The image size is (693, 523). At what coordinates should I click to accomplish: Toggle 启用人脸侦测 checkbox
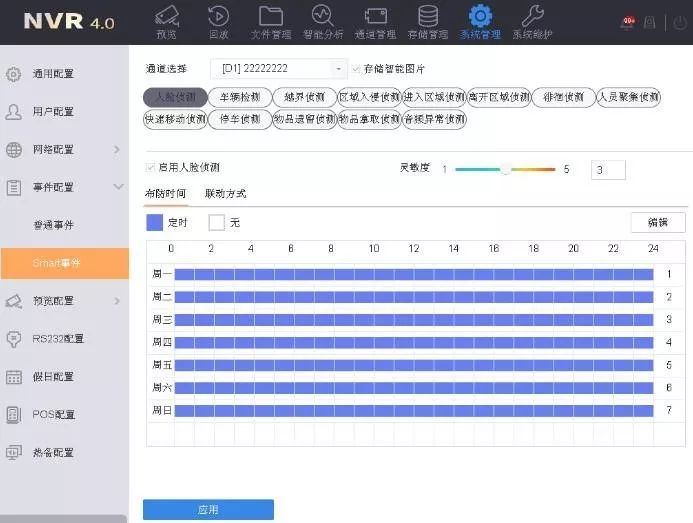click(150, 167)
